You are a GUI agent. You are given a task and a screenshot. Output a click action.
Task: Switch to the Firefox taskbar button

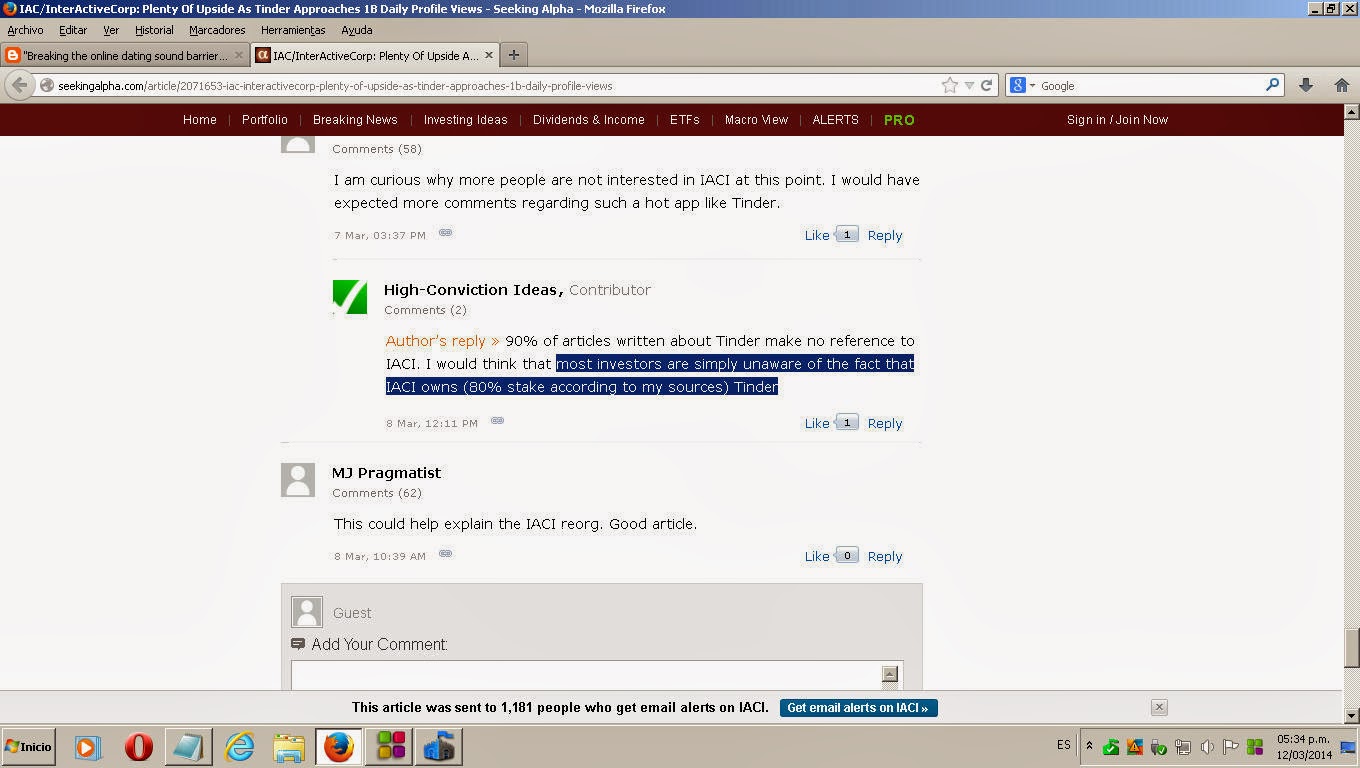coord(339,747)
